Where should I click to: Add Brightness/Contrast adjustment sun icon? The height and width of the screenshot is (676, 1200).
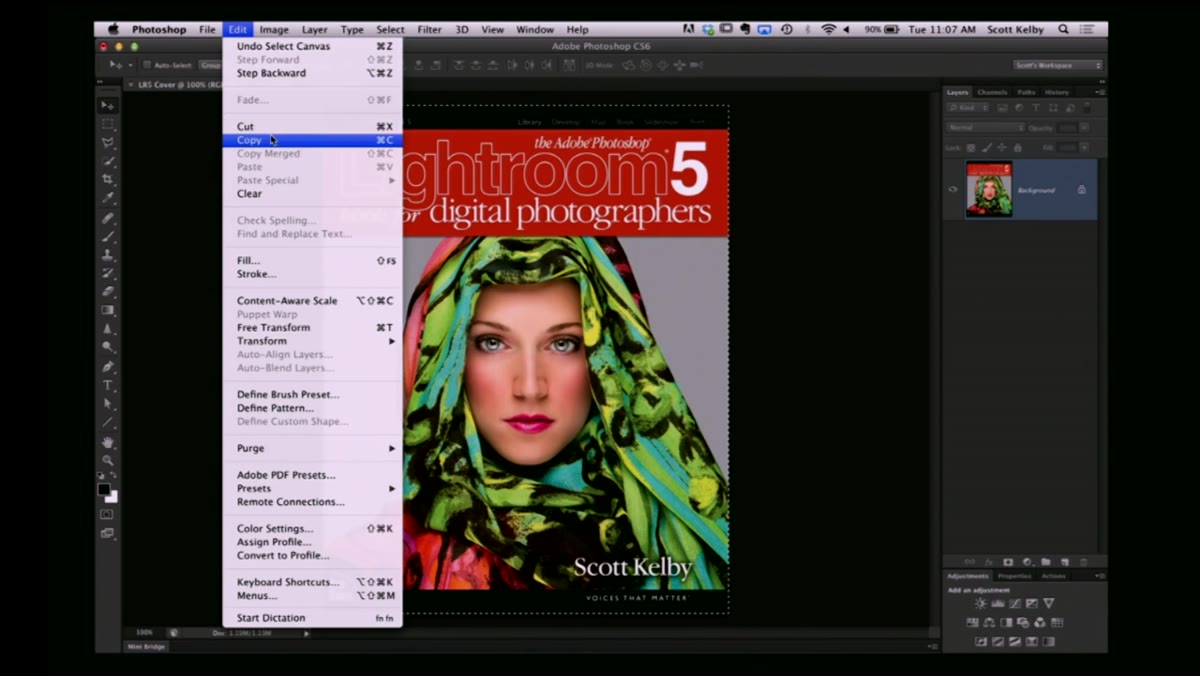[x=980, y=603]
